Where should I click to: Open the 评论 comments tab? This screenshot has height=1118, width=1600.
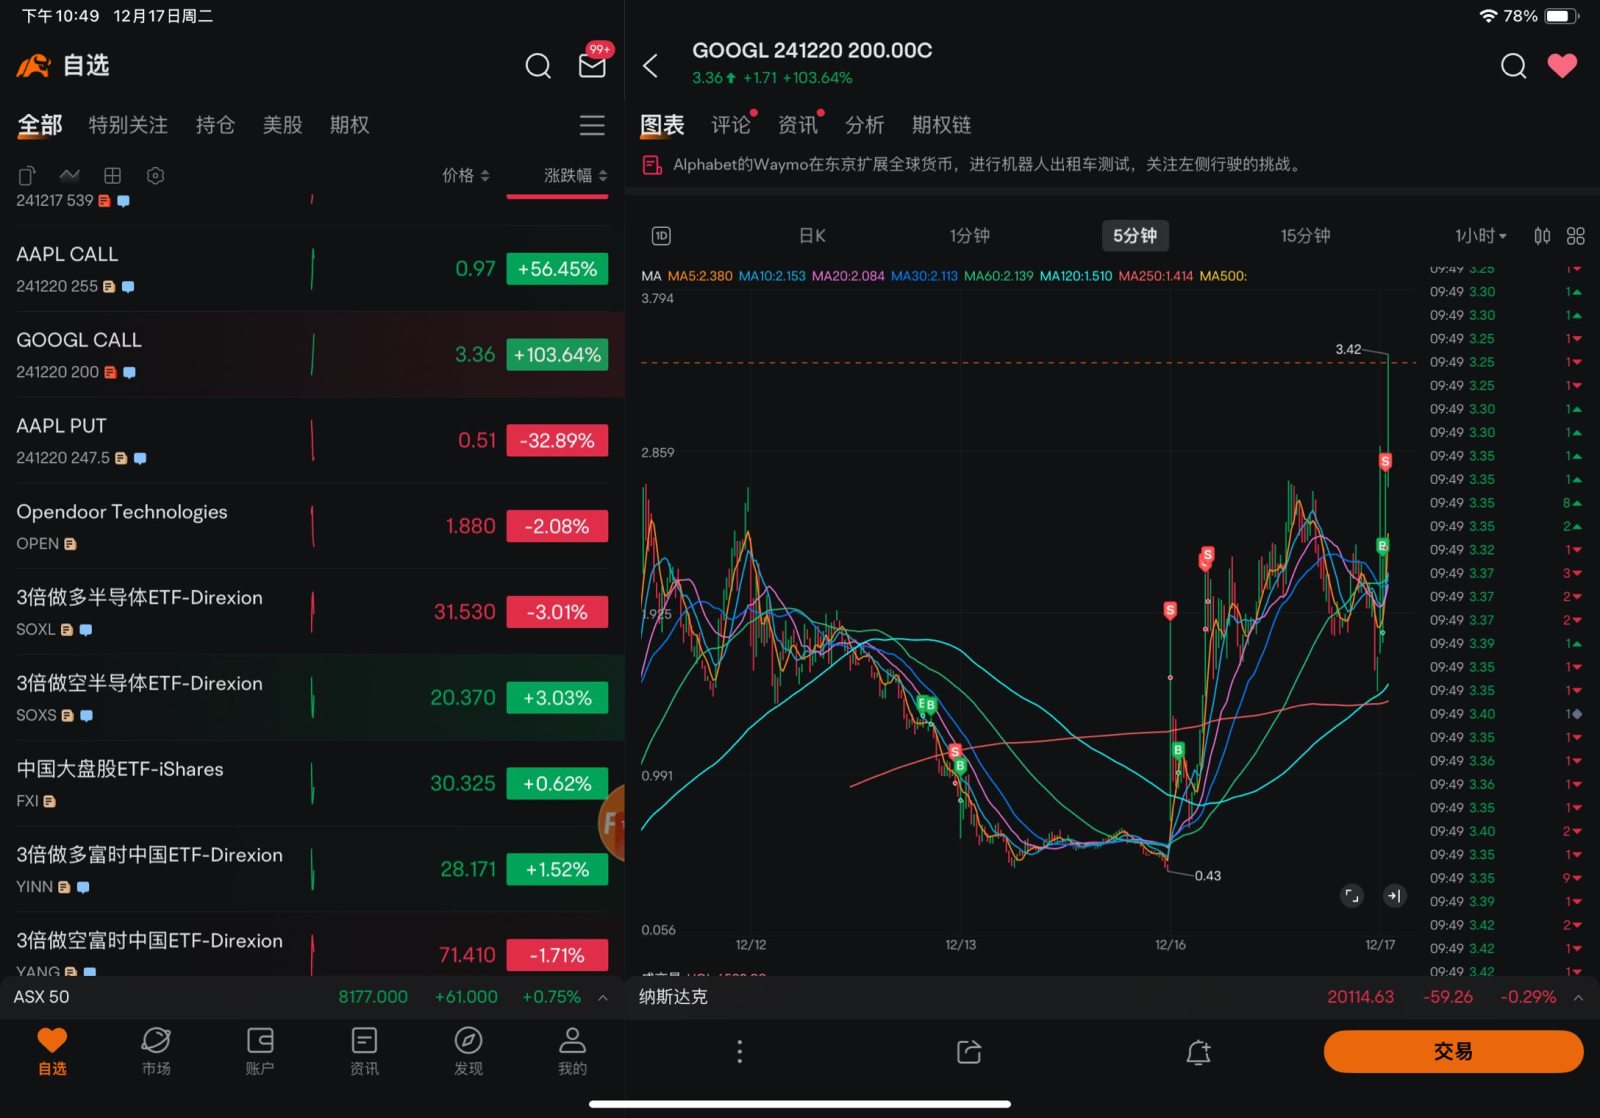pyautogui.click(x=731, y=125)
